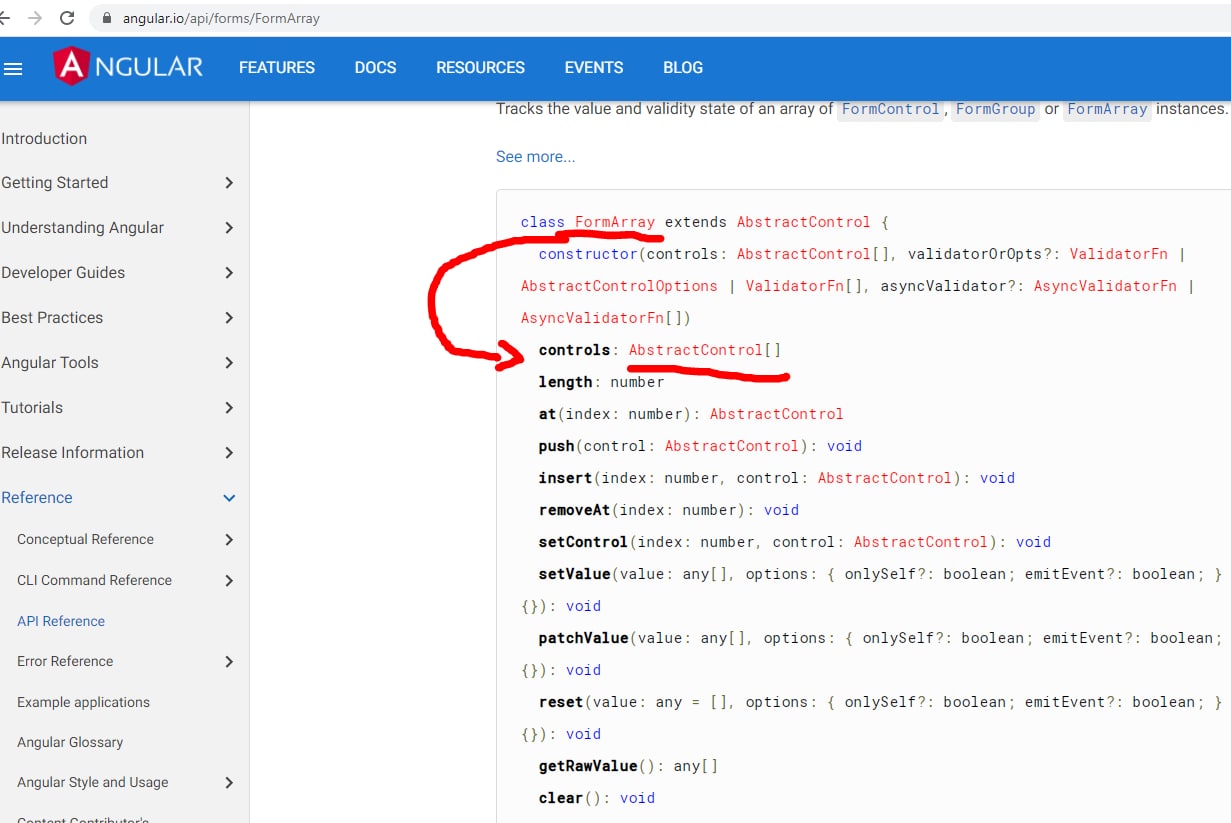This screenshot has width=1231, height=823.
Task: Open Example applications in the sidebar
Action: point(84,703)
